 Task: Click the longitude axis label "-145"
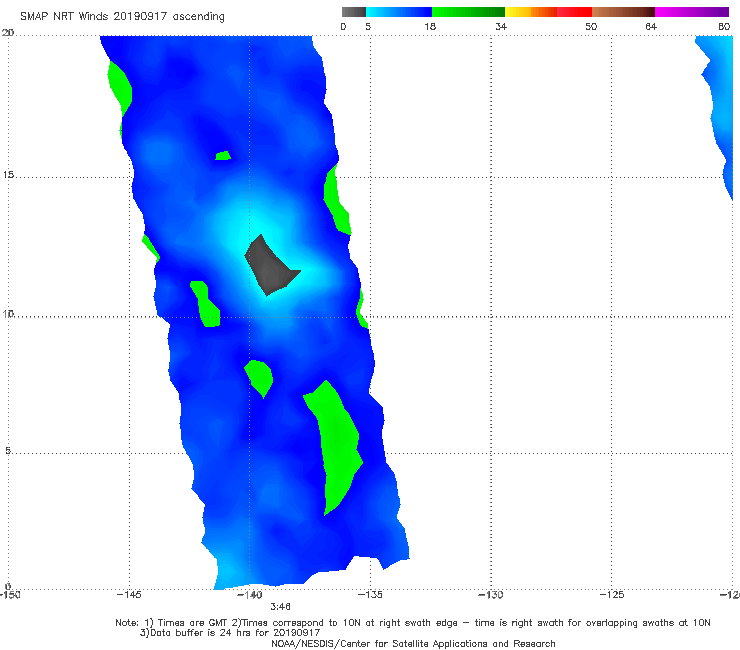point(129,595)
